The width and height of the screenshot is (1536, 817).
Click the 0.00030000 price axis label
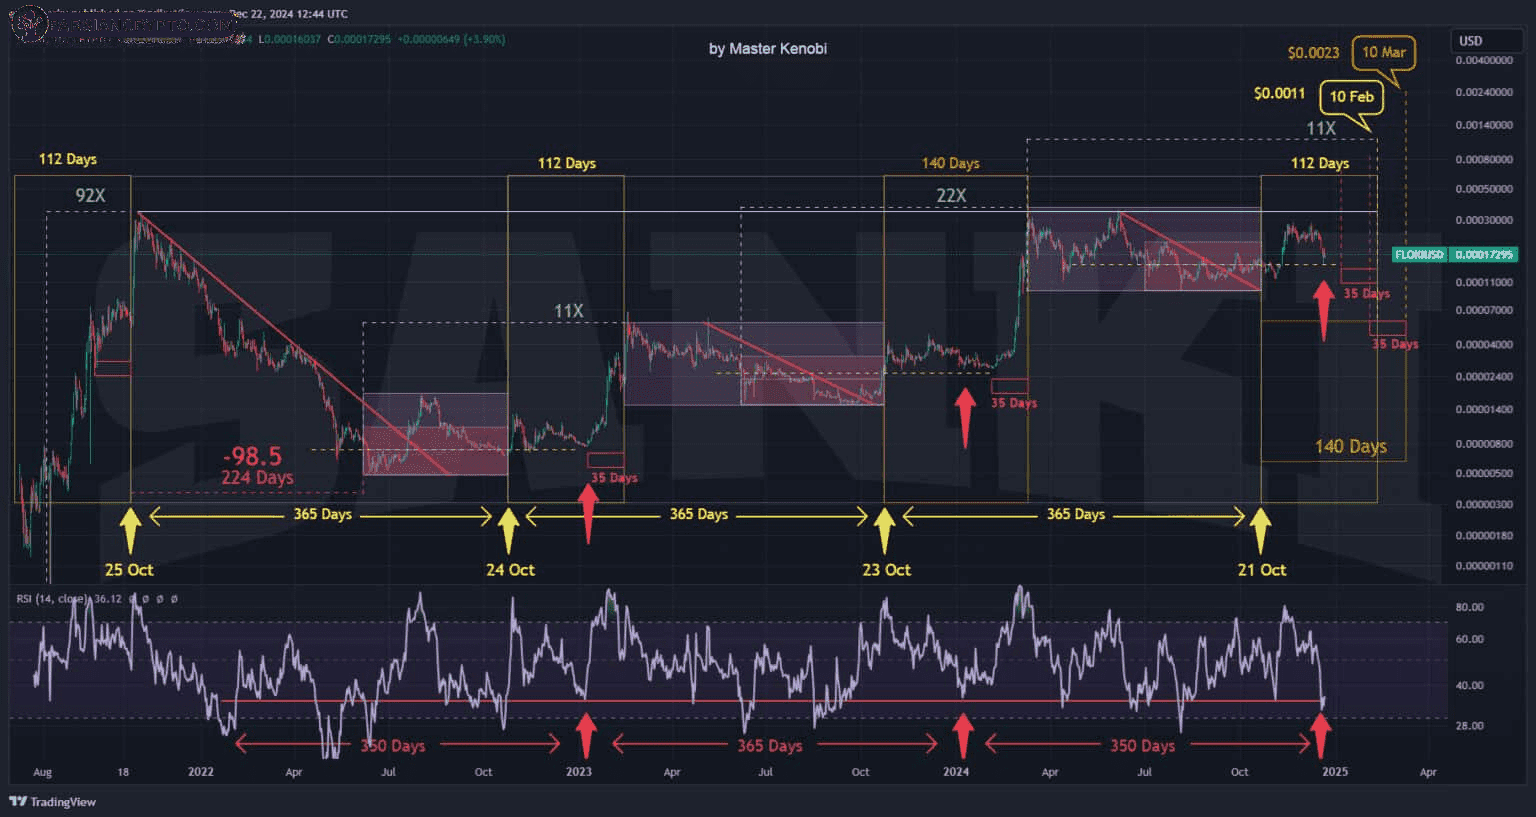pos(1484,221)
